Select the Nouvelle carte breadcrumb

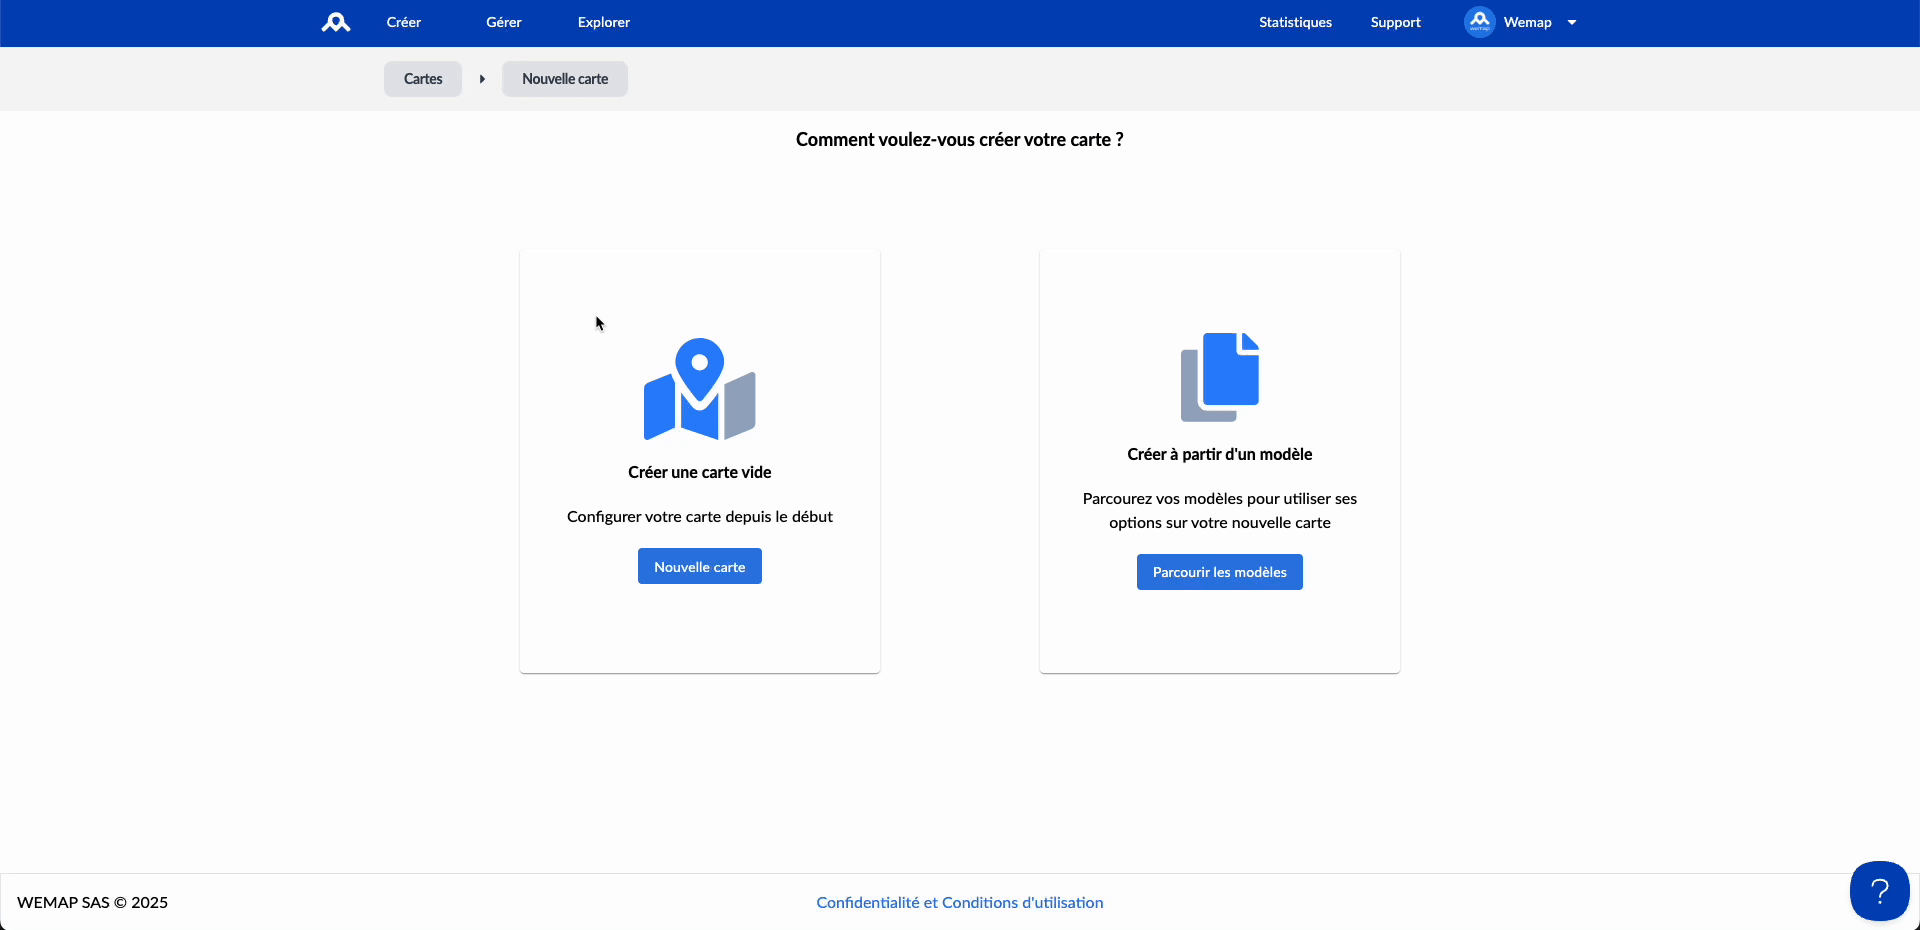565,79
